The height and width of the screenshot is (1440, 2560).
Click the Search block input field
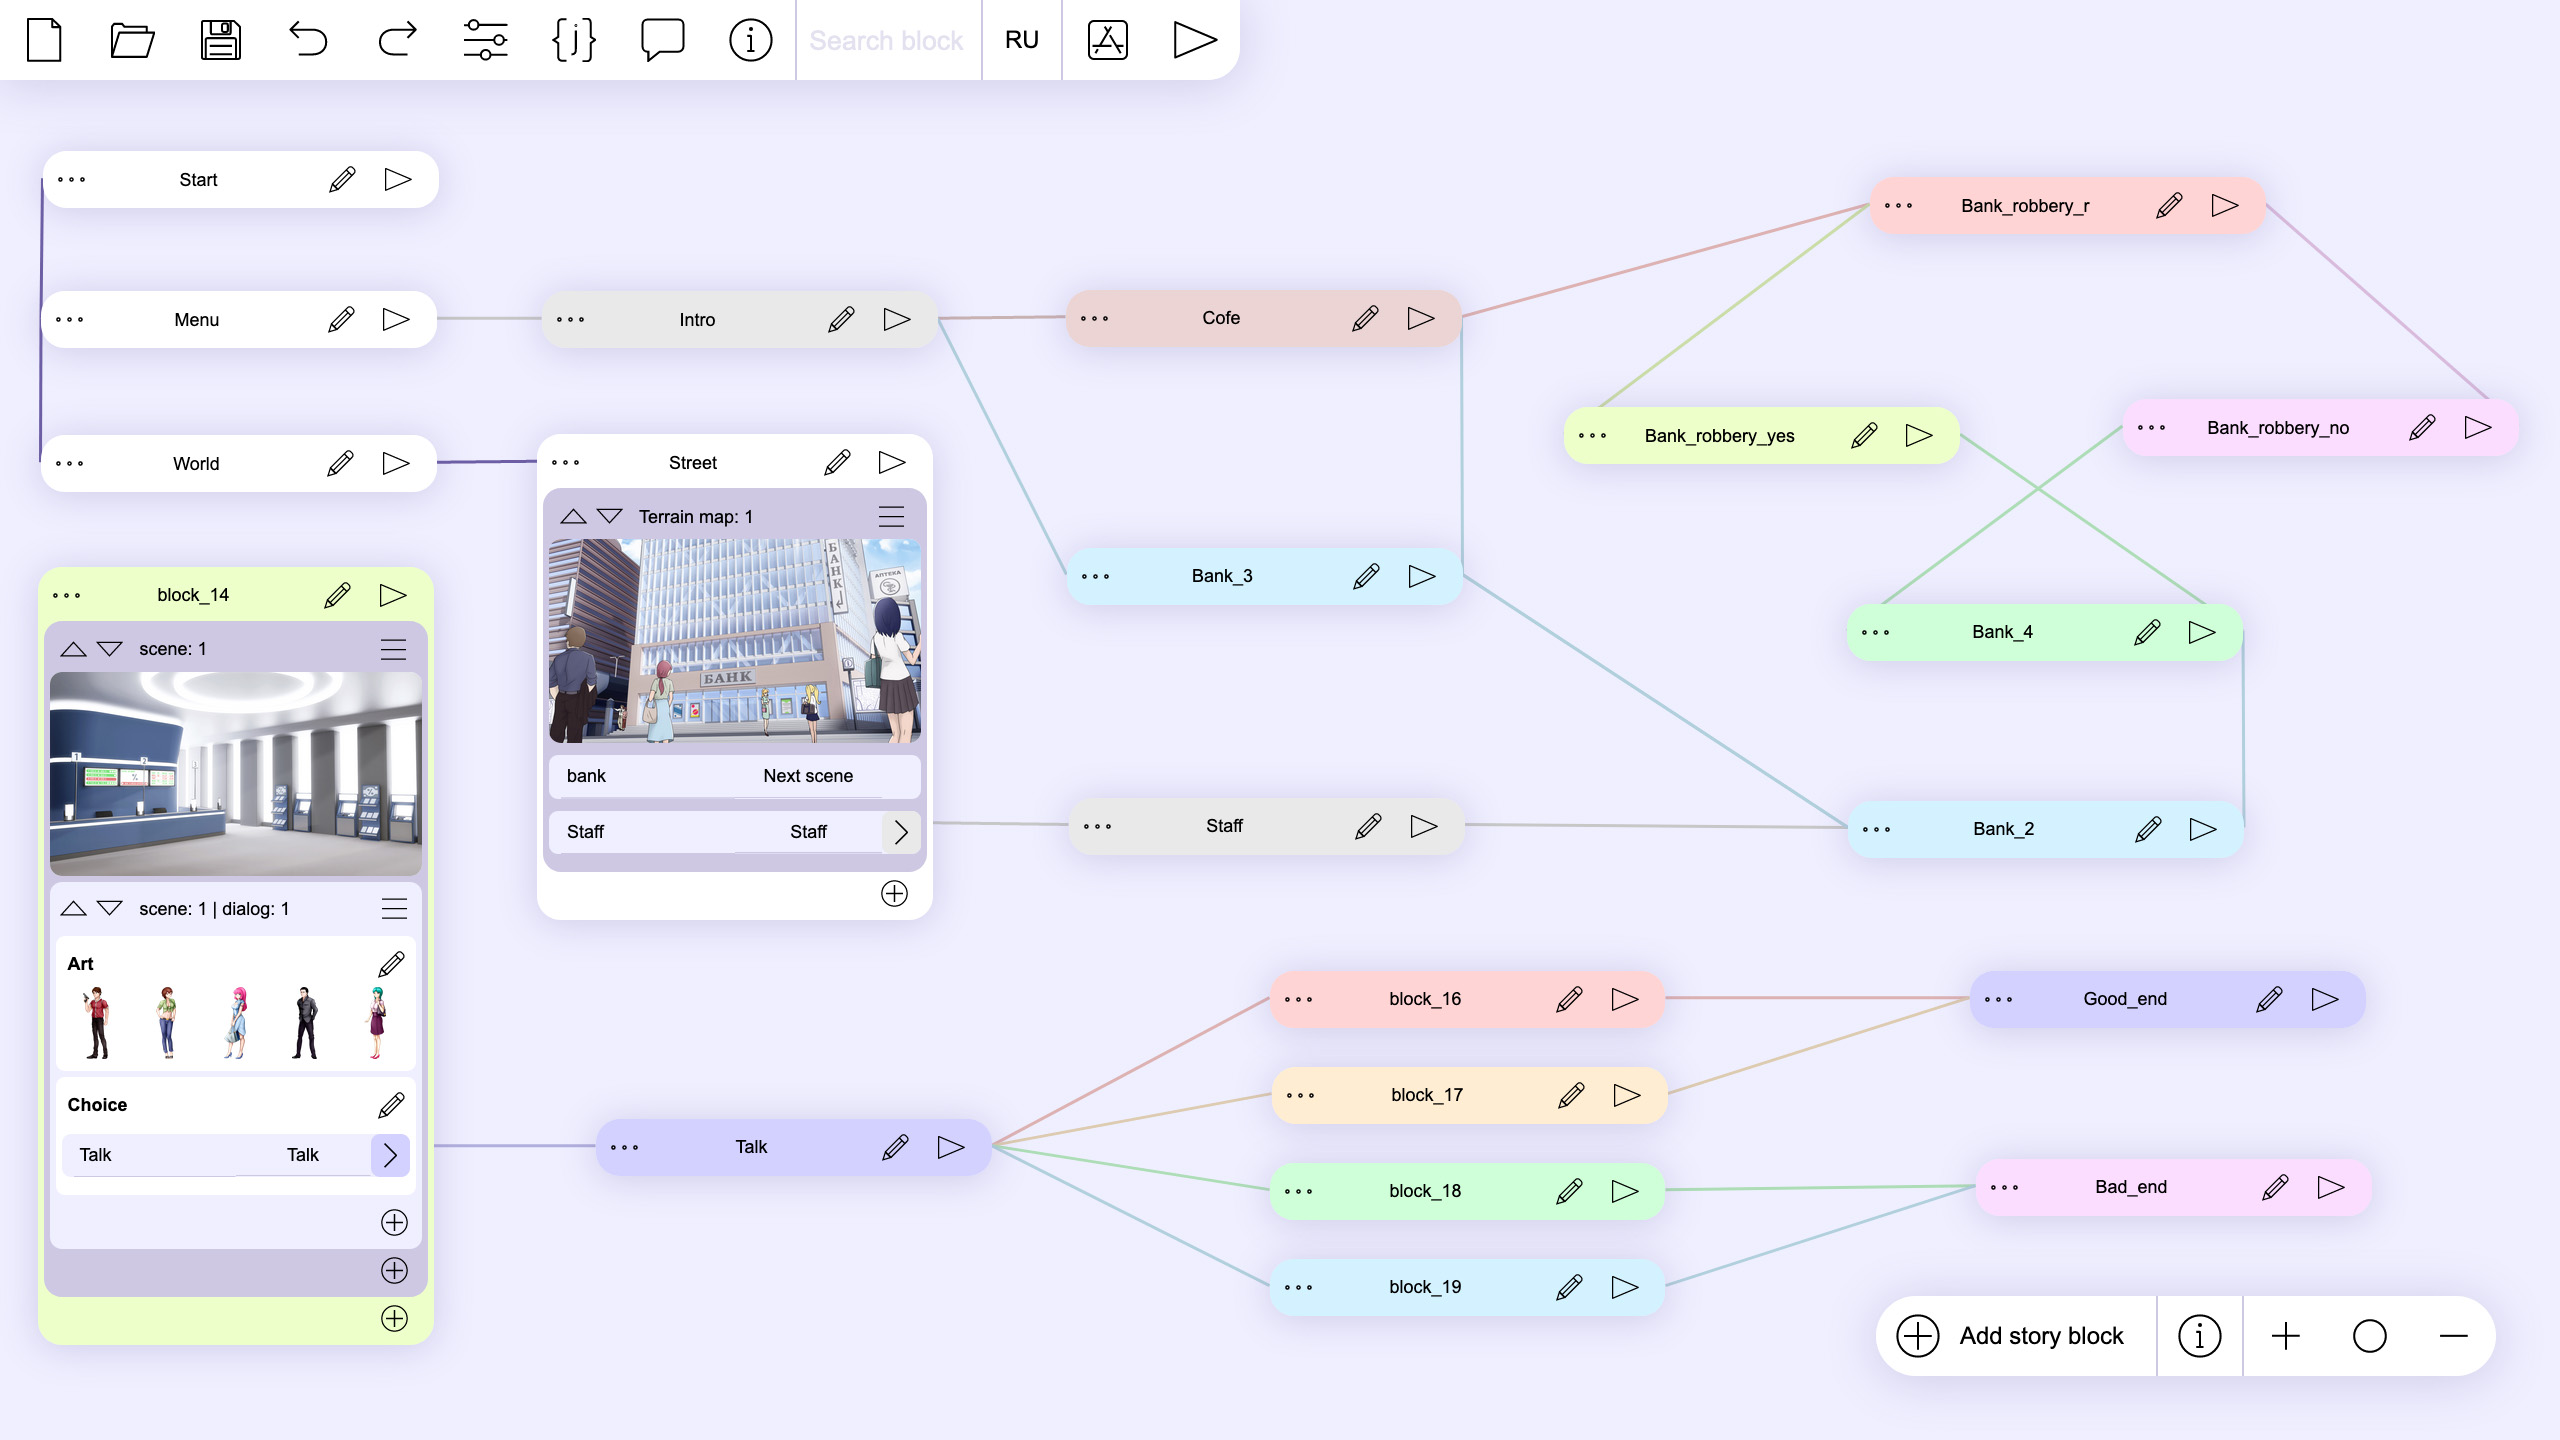(x=886, y=39)
